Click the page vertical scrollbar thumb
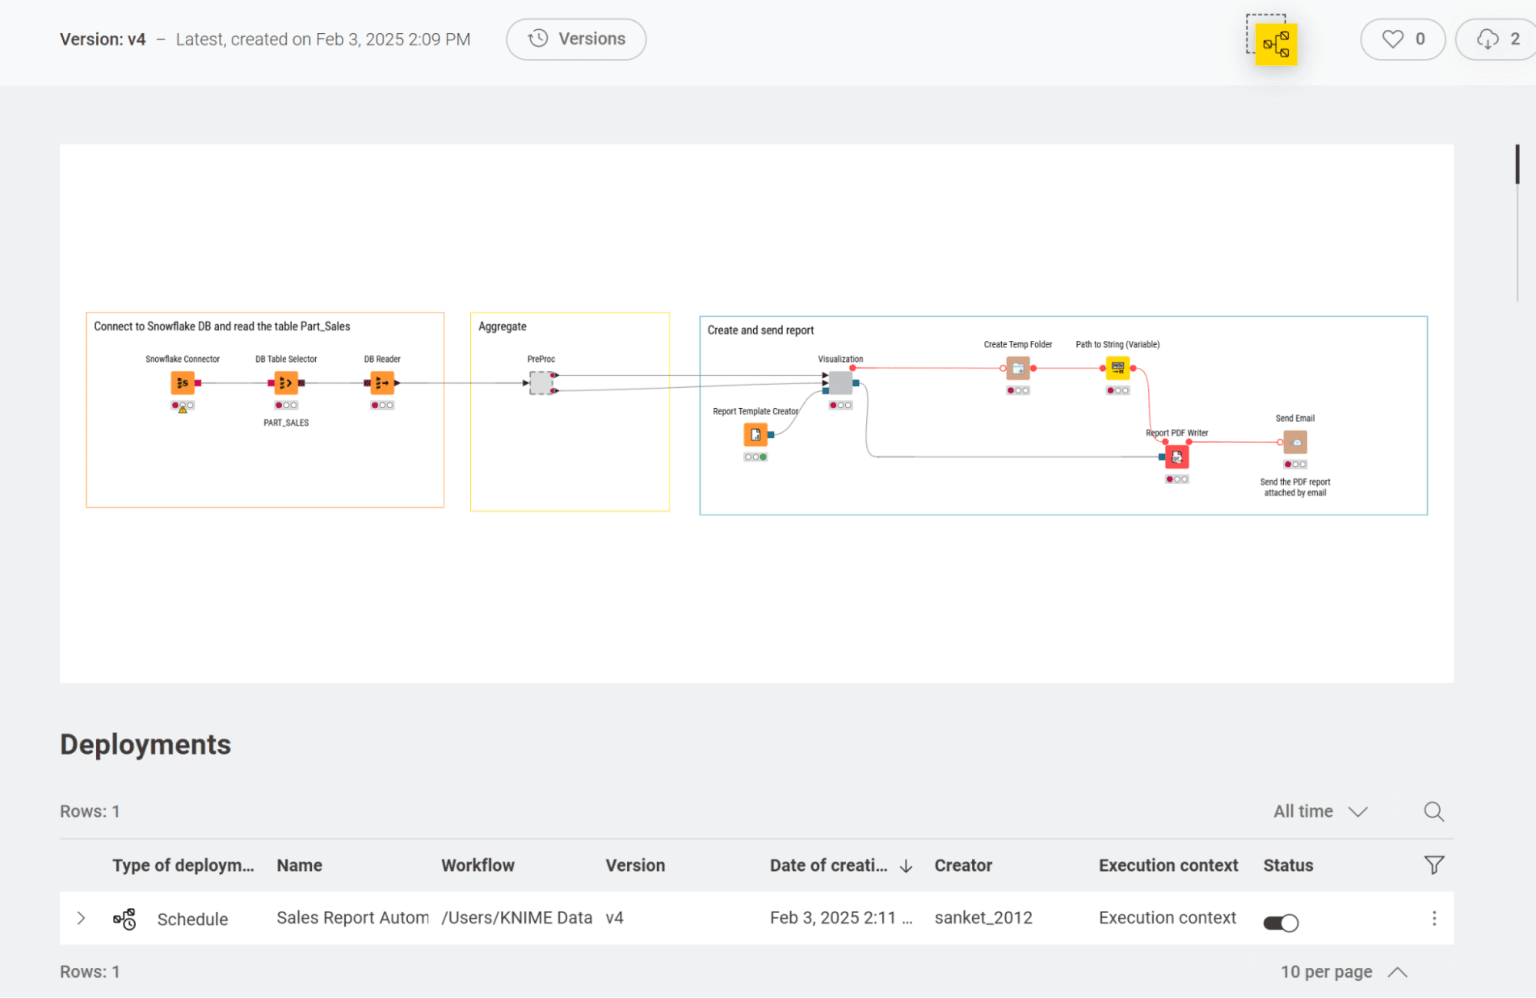This screenshot has width=1536, height=998. point(1517,164)
